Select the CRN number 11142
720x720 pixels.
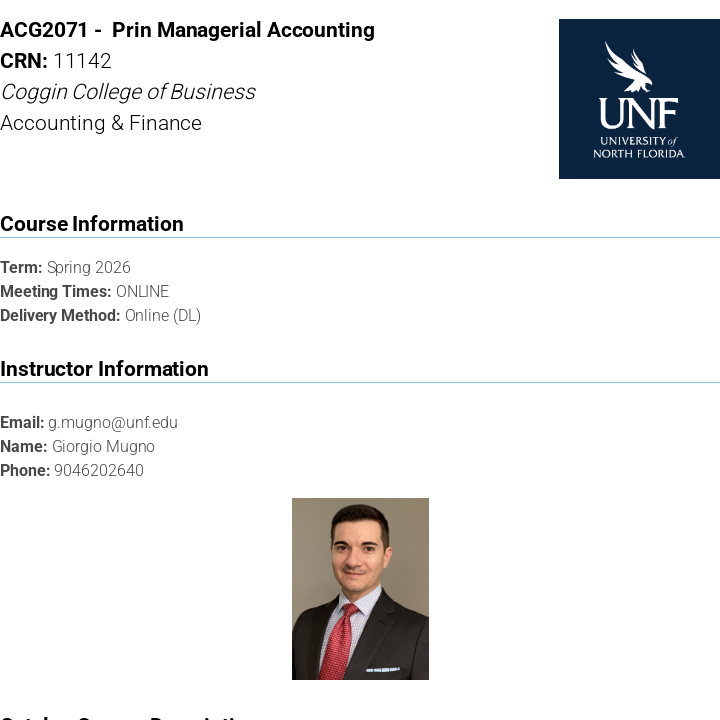tap(82, 61)
